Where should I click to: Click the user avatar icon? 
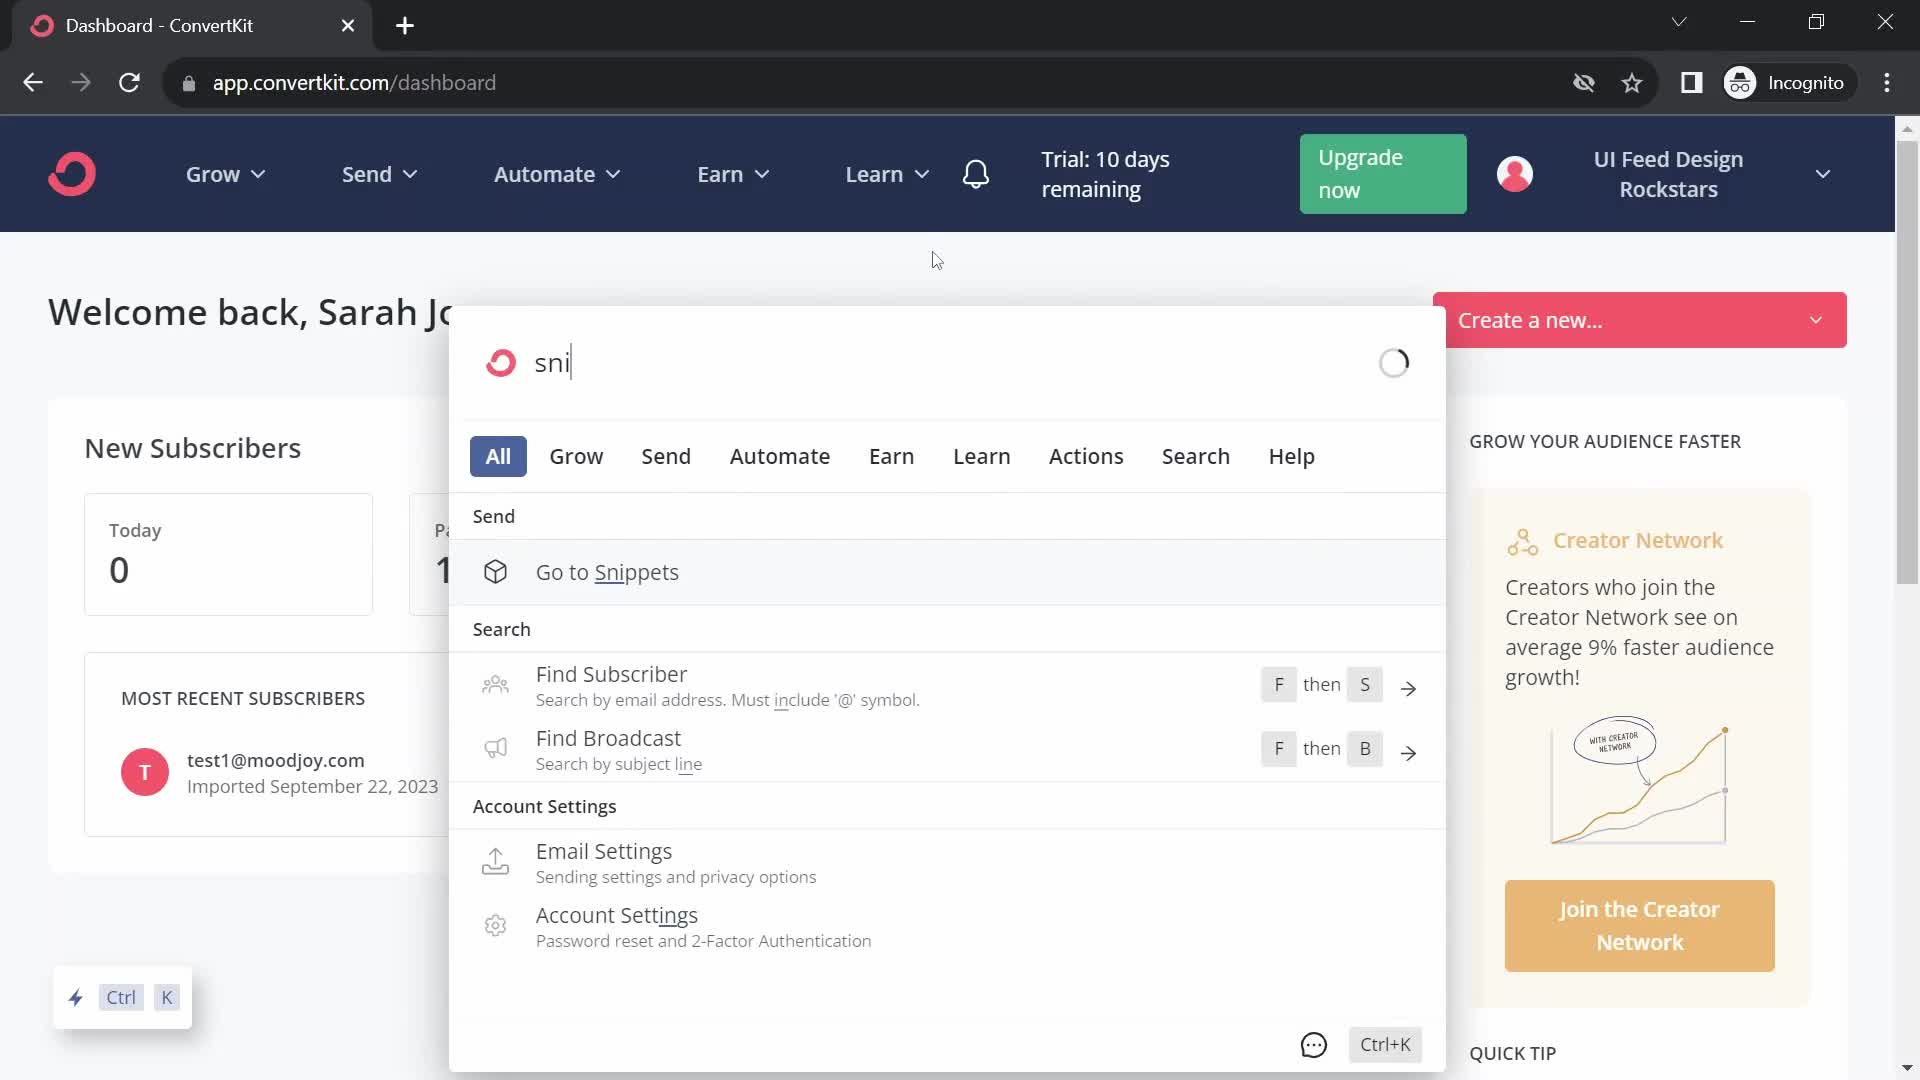pos(1514,174)
